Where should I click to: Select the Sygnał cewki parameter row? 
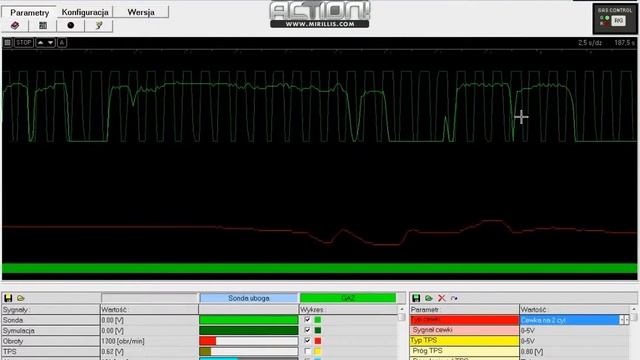pyautogui.click(x=464, y=330)
